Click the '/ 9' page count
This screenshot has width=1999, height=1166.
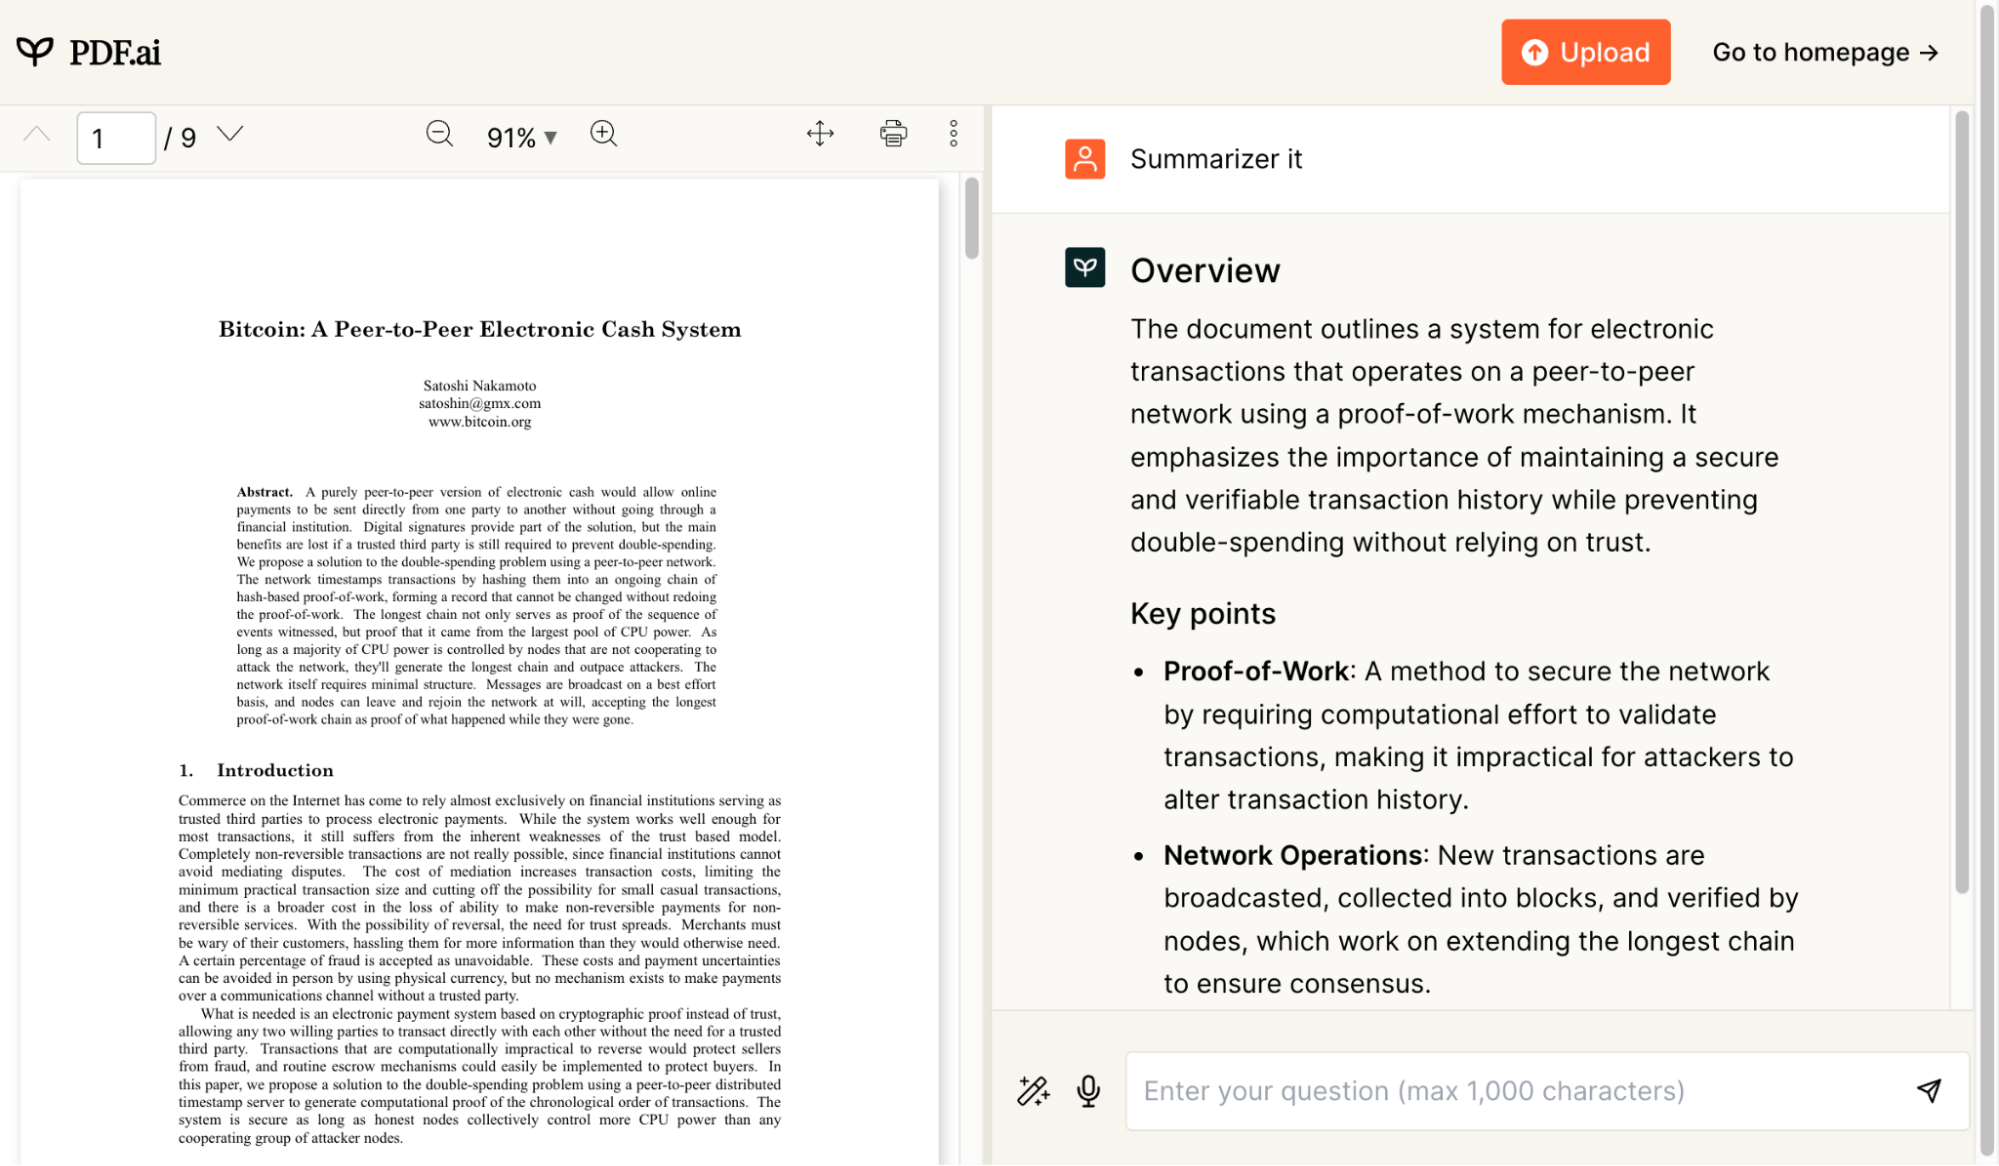pos(180,138)
